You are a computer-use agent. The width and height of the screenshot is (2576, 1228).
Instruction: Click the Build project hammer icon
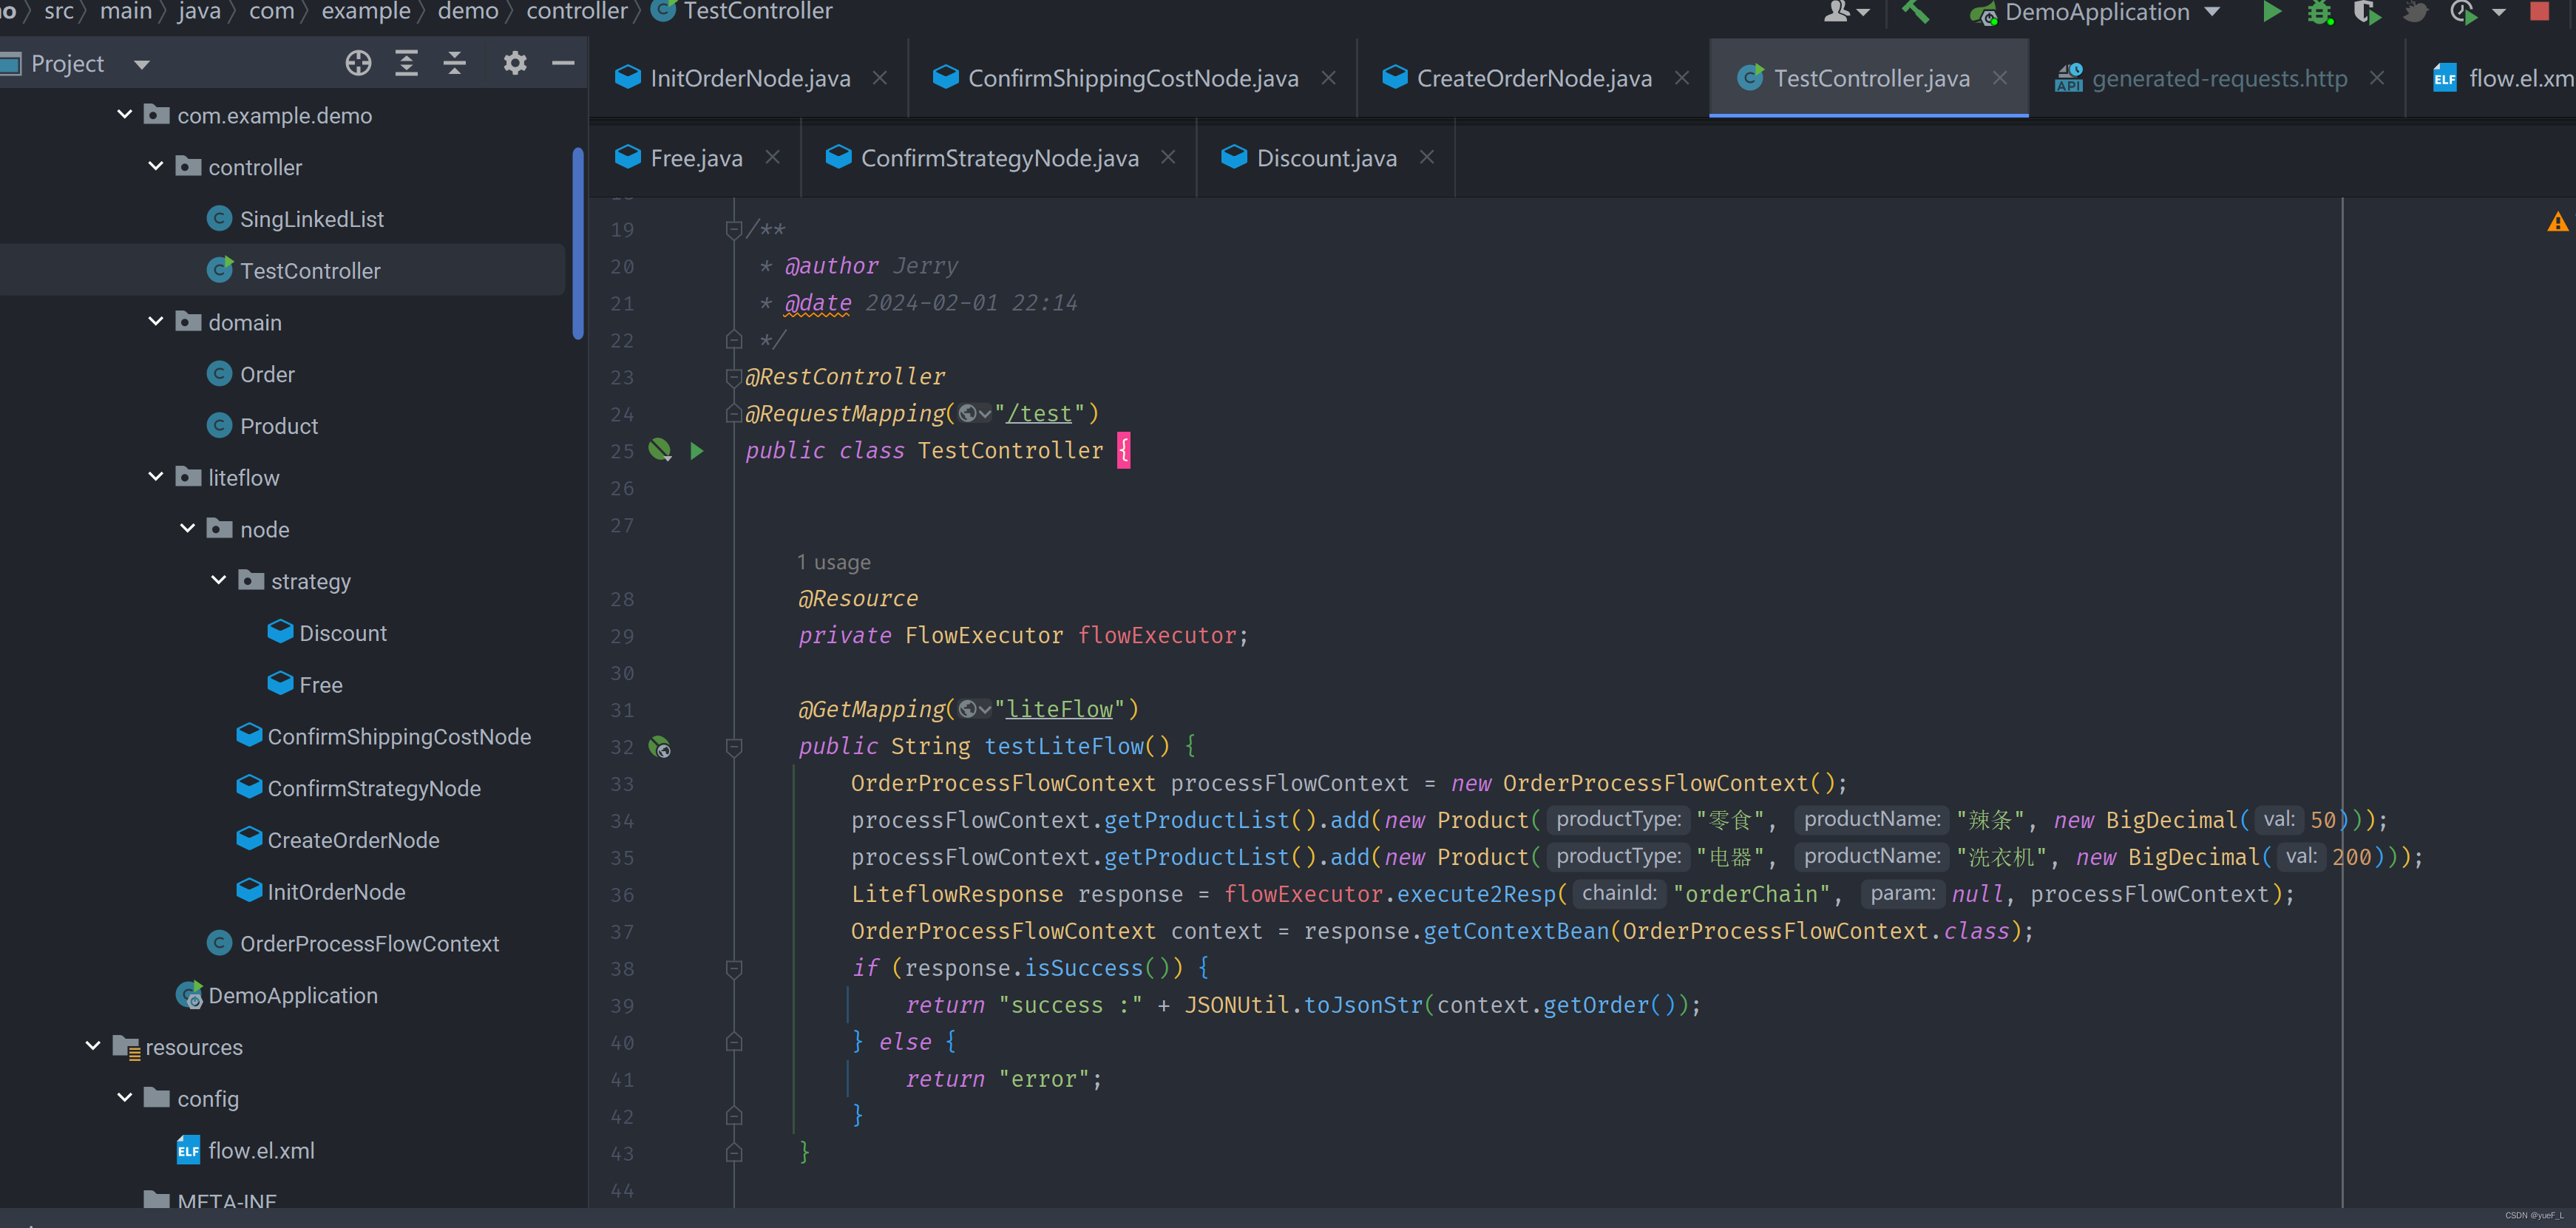[1909, 13]
